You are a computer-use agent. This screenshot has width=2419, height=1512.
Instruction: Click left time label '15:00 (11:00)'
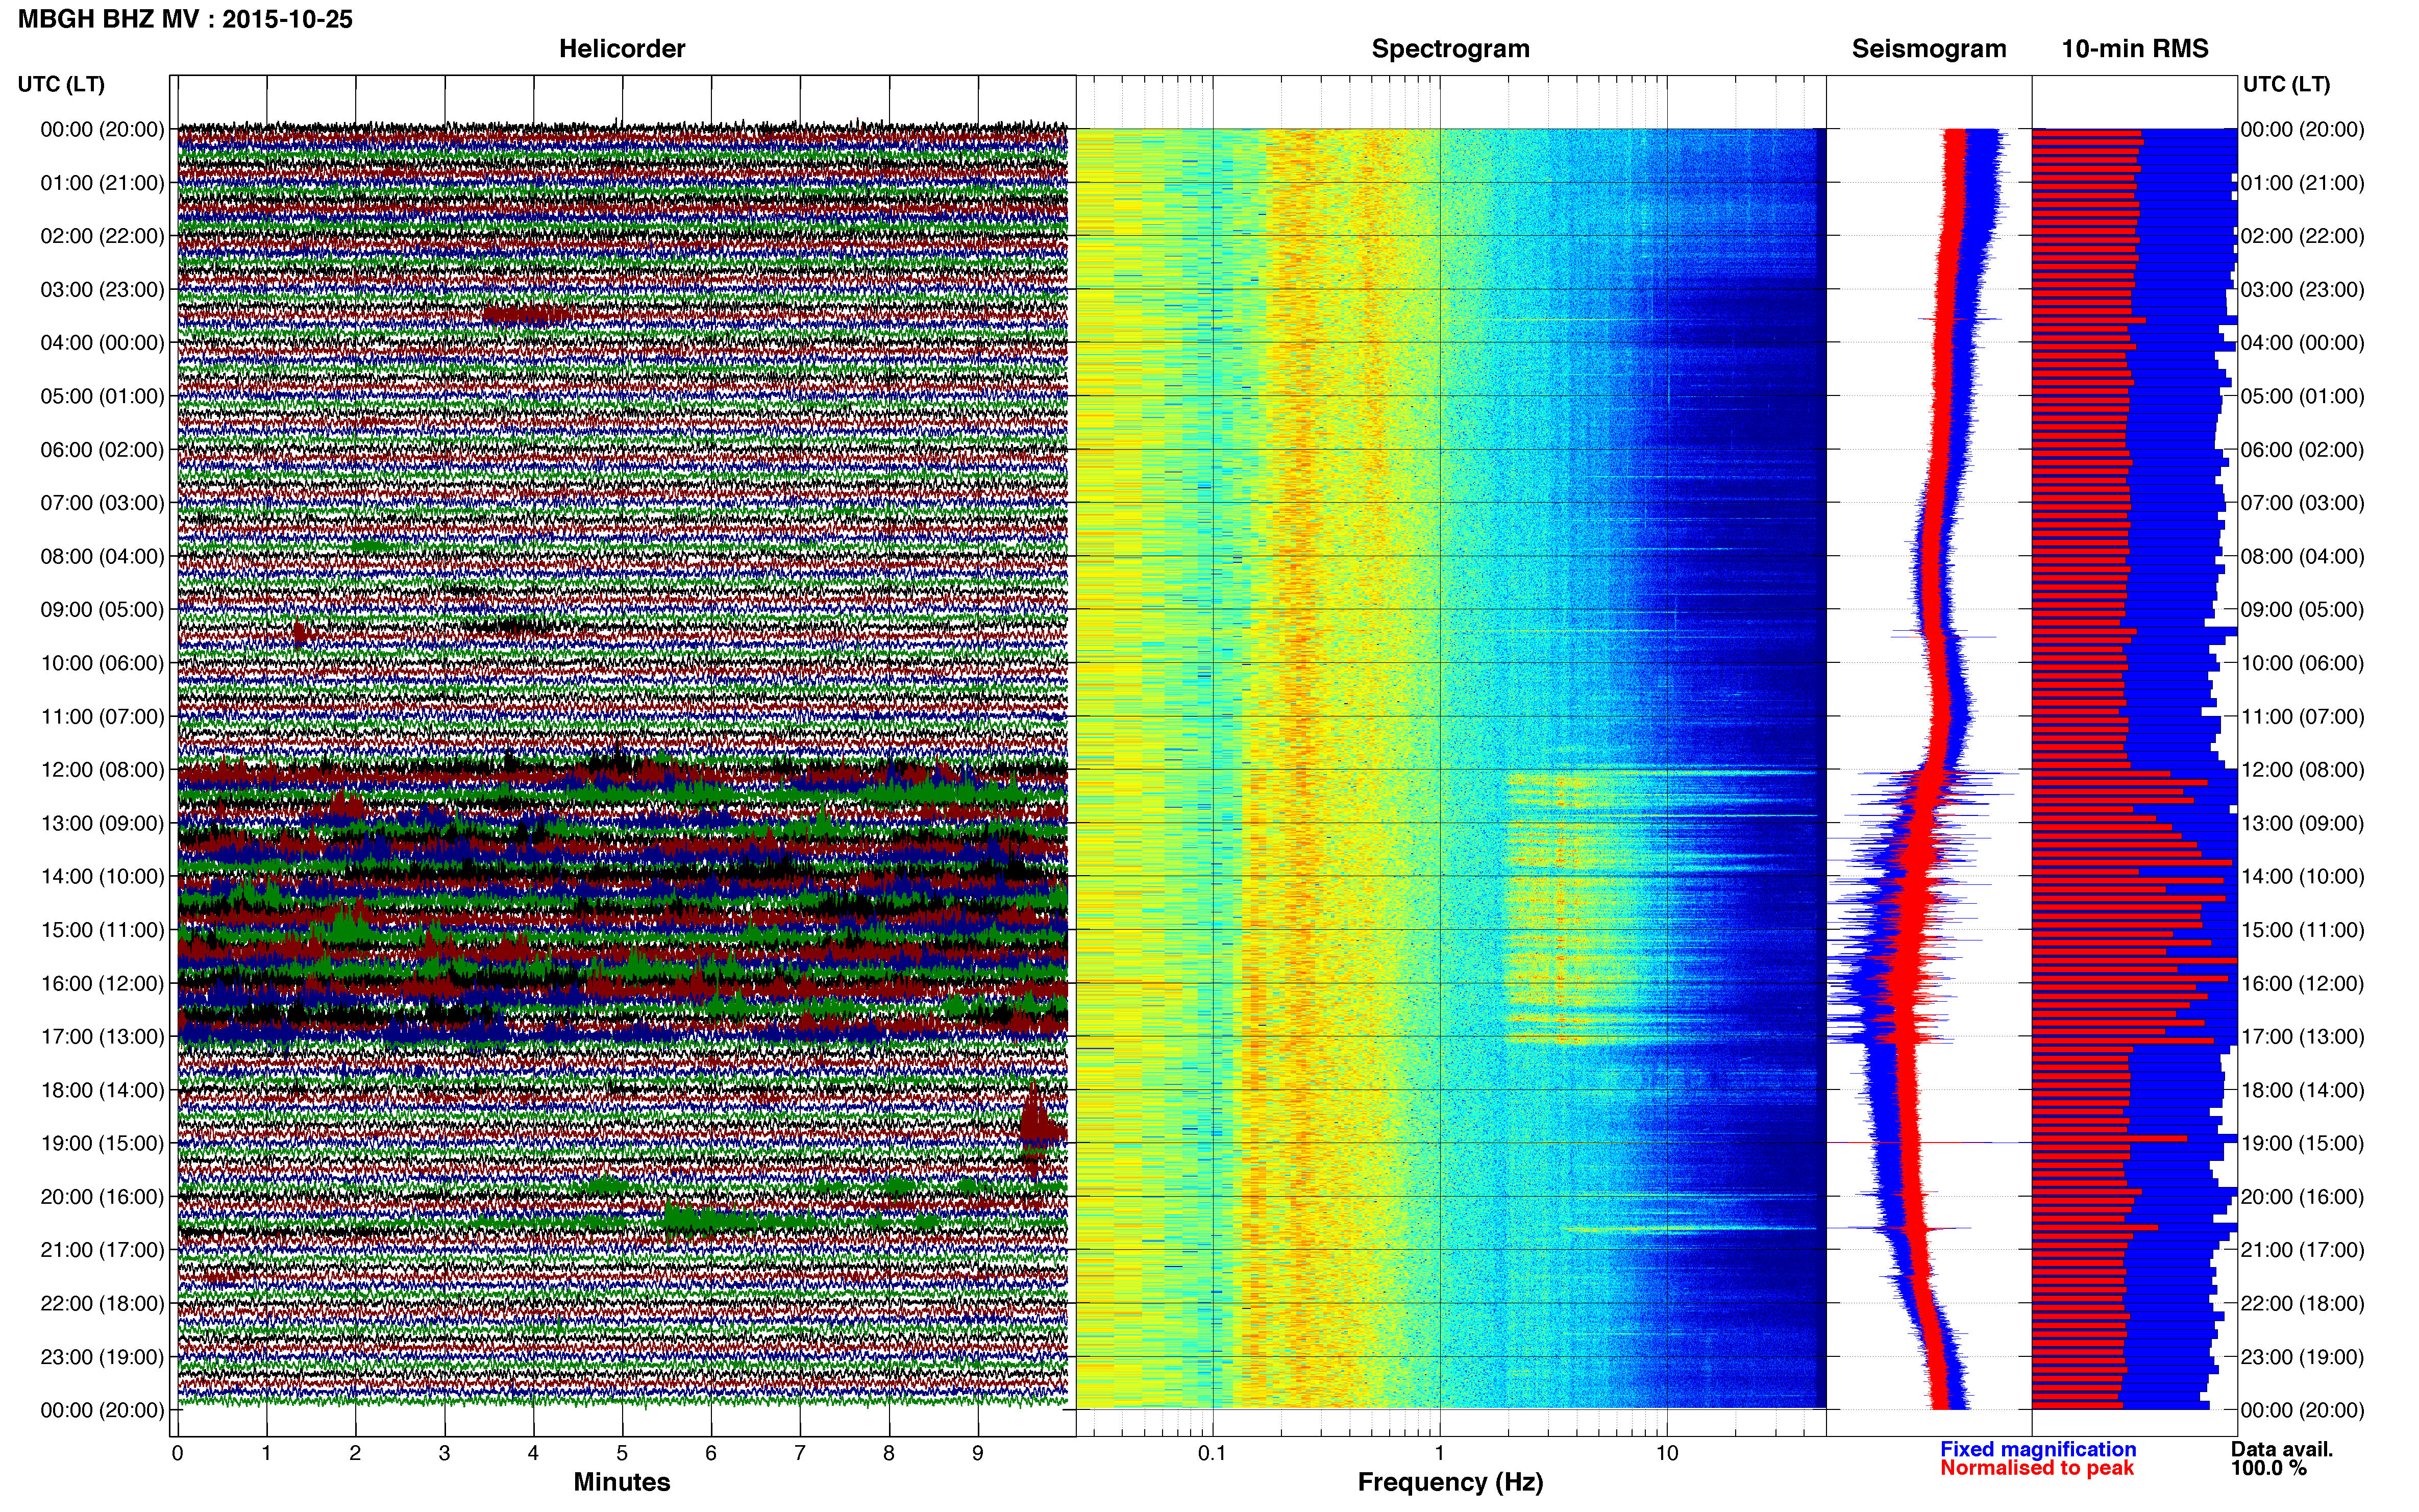(102, 930)
